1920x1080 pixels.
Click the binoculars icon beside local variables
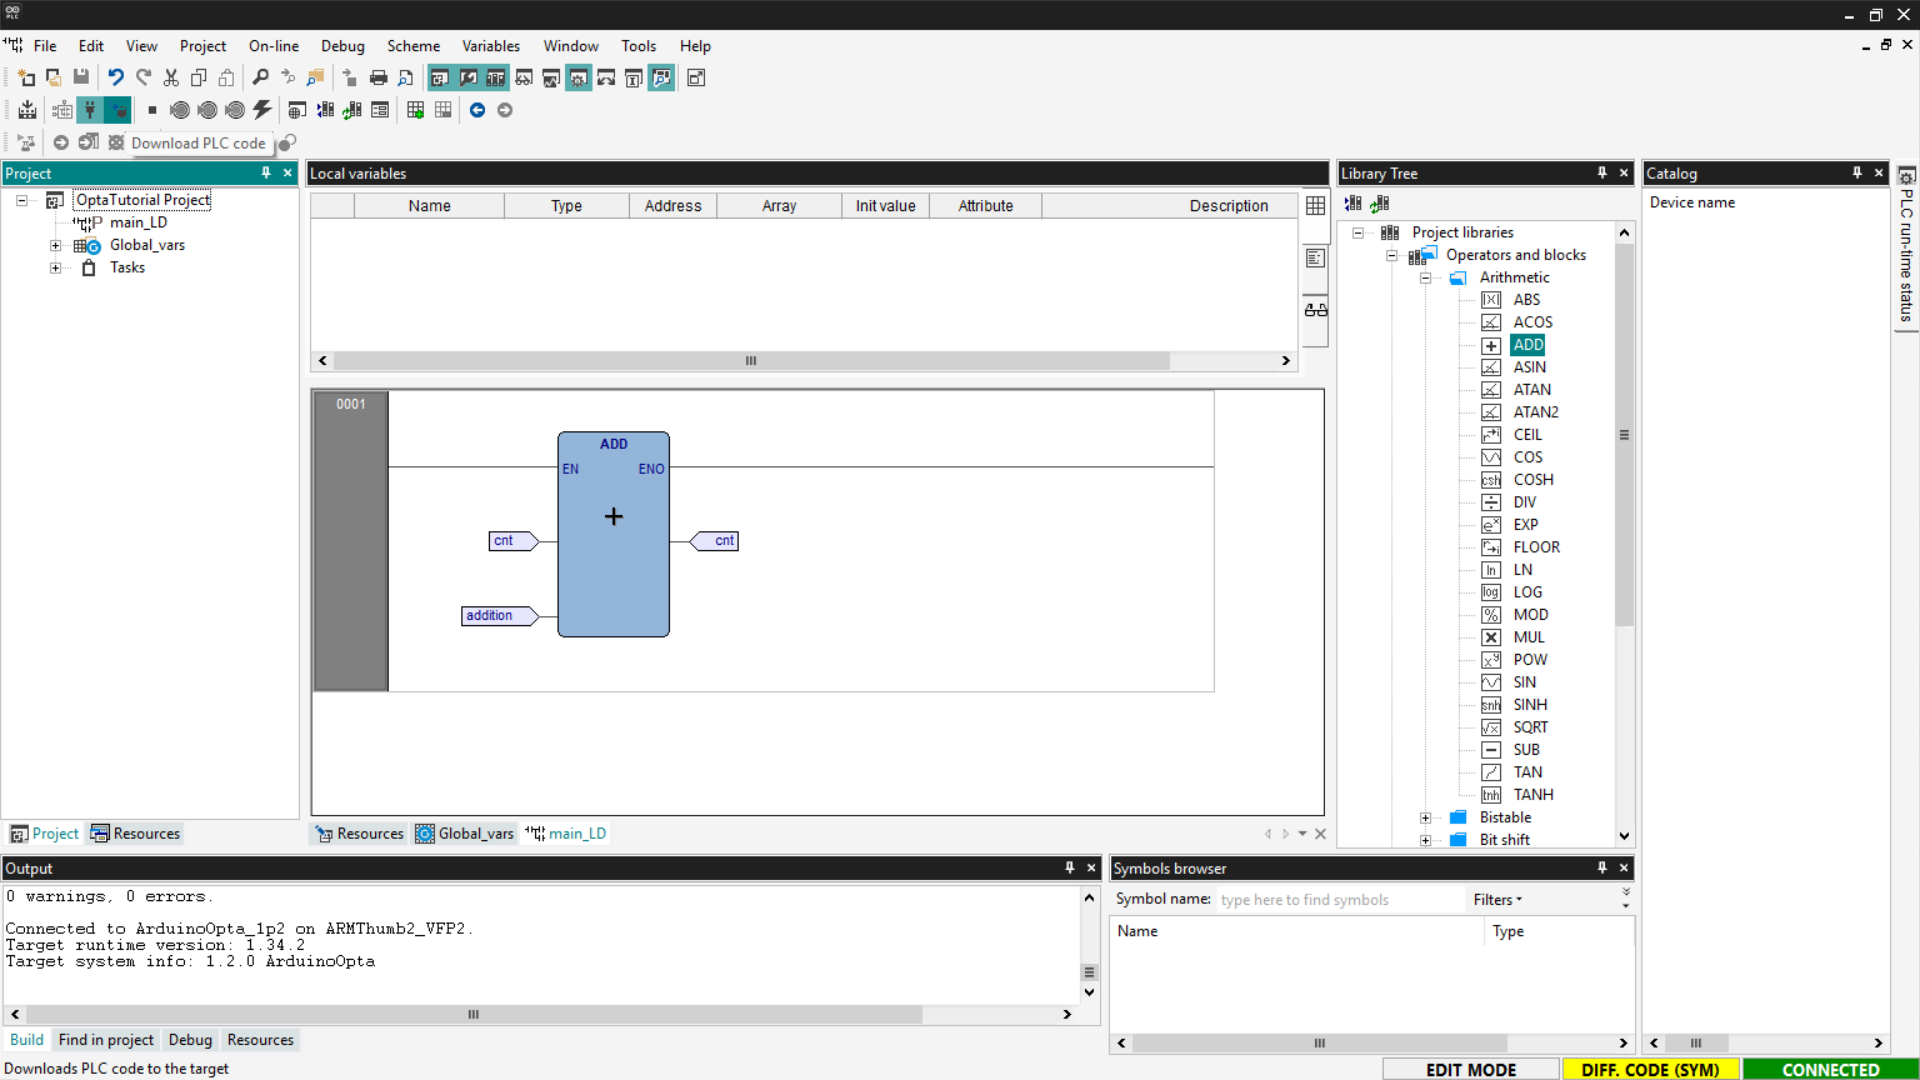click(x=1315, y=310)
